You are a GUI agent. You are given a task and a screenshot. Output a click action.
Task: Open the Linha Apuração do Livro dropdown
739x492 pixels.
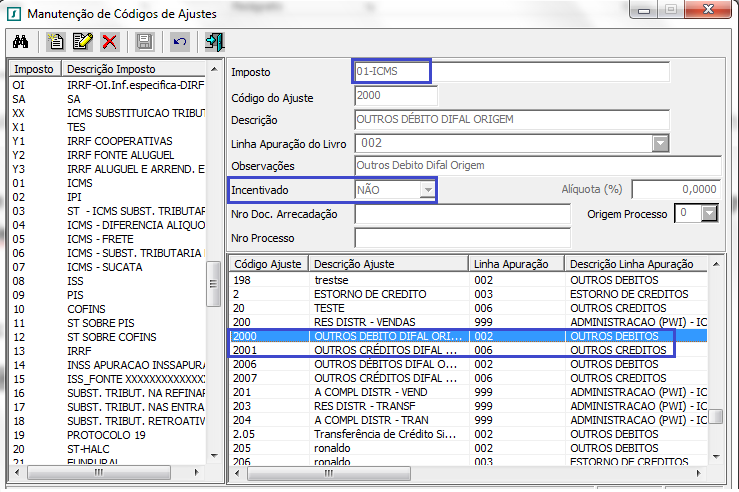pyautogui.click(x=660, y=143)
